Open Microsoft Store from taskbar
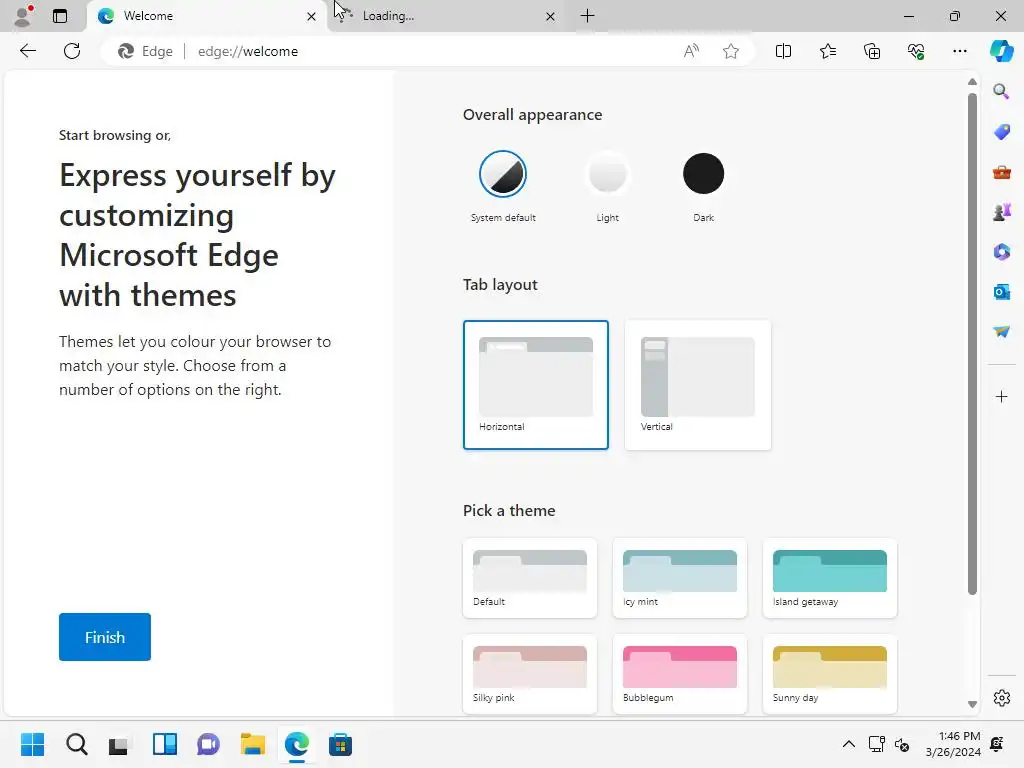The width and height of the screenshot is (1024, 768). [x=340, y=744]
